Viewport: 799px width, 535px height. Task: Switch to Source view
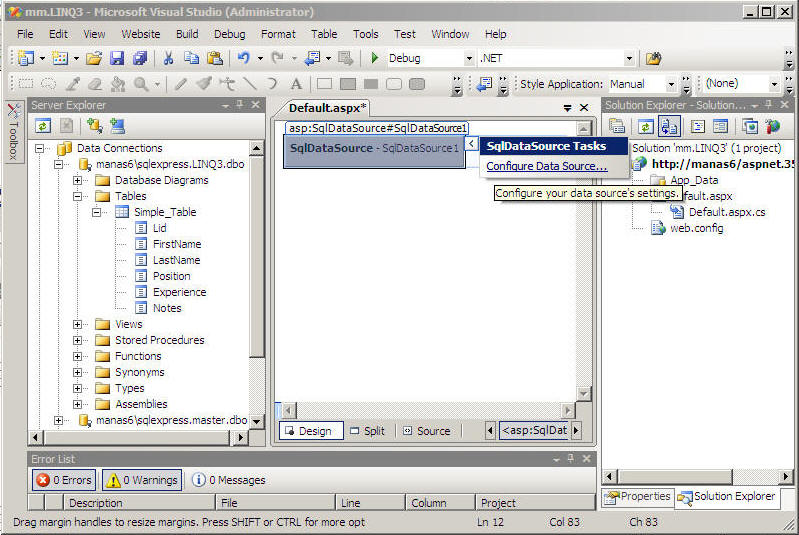tap(427, 431)
